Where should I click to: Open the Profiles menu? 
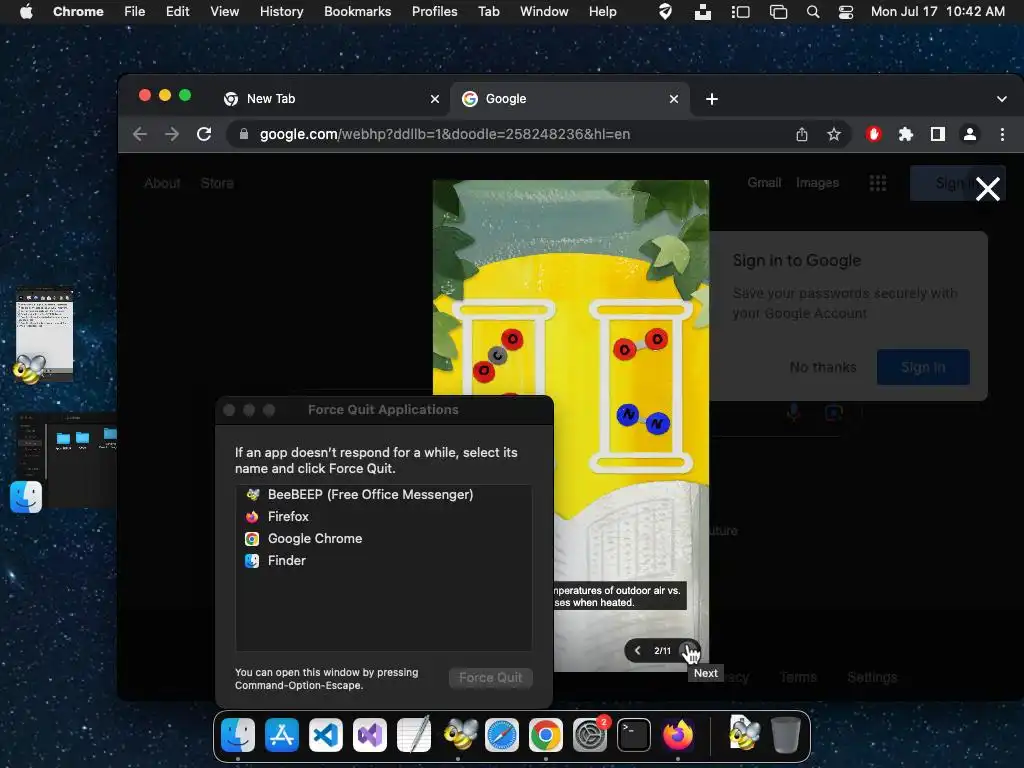pyautogui.click(x=434, y=11)
